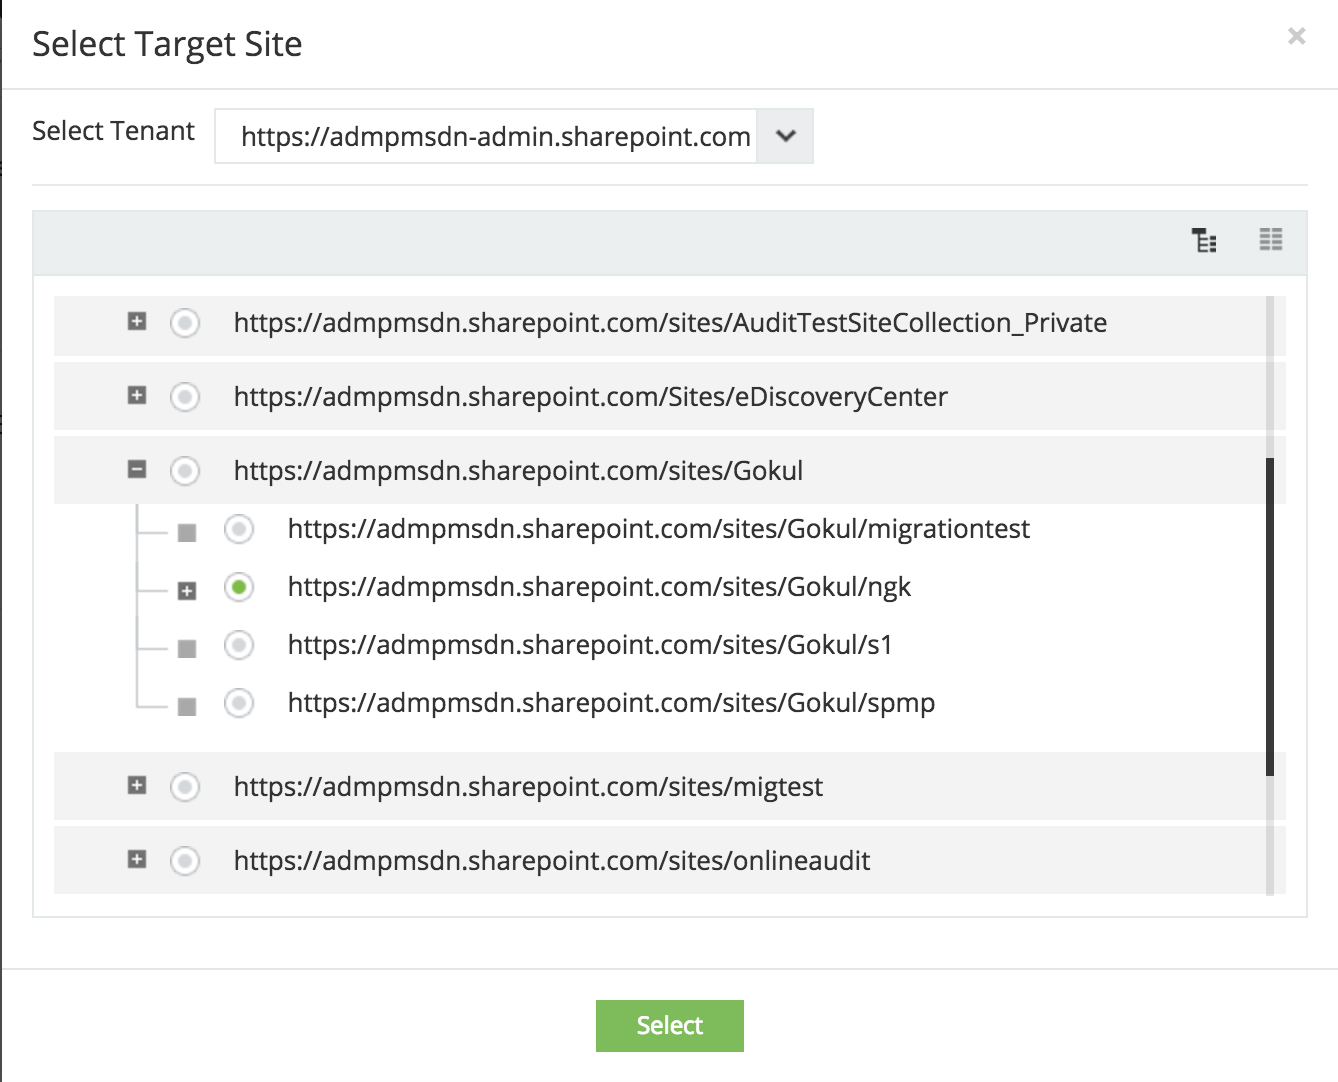Select the Gokul/s1 radio button
The width and height of the screenshot is (1338, 1082).
239,645
